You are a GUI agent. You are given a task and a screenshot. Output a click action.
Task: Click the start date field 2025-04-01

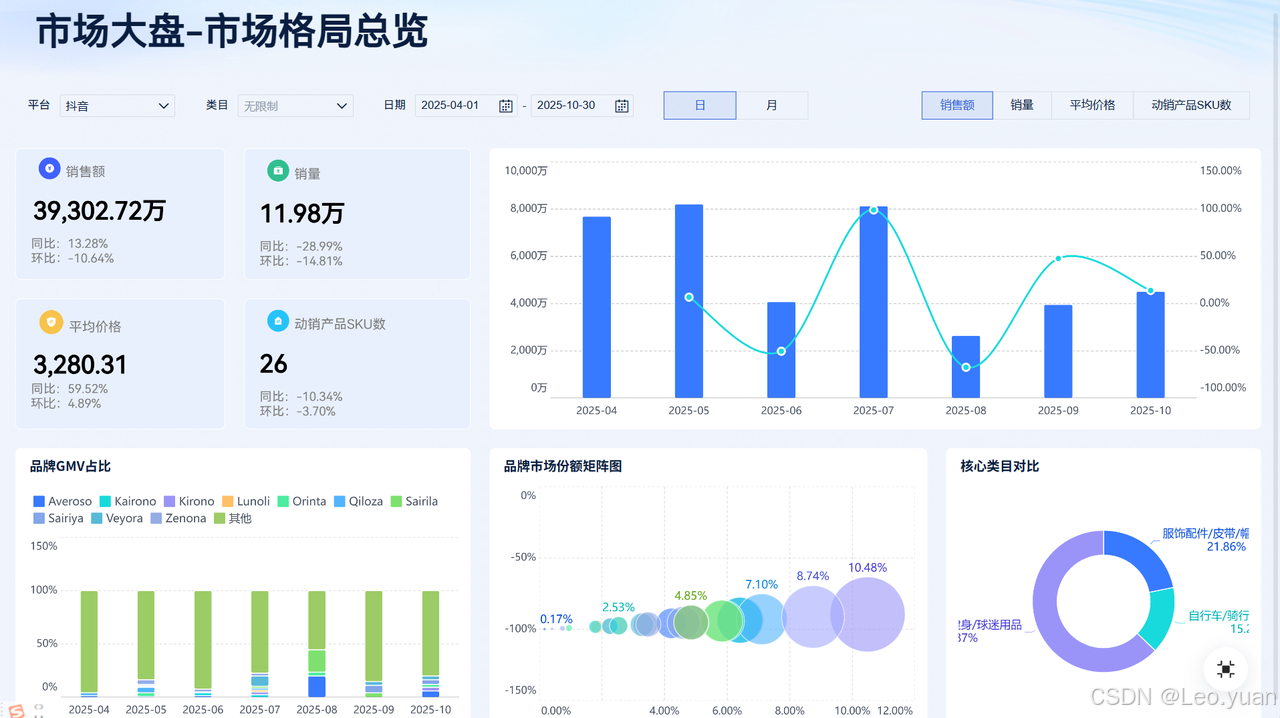[467, 106]
